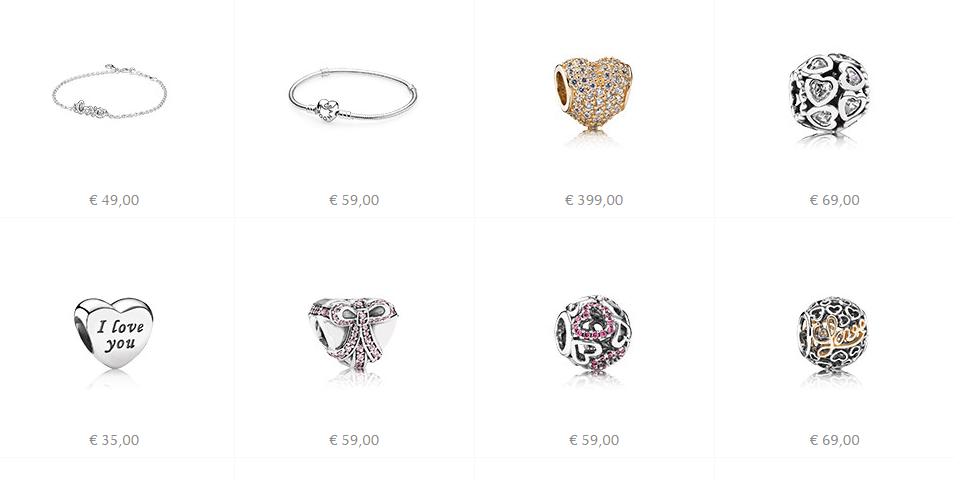Viewport: 962px width, 480px height.
Task: Open the openwork charm with pink stone hearts
Action: tap(593, 333)
